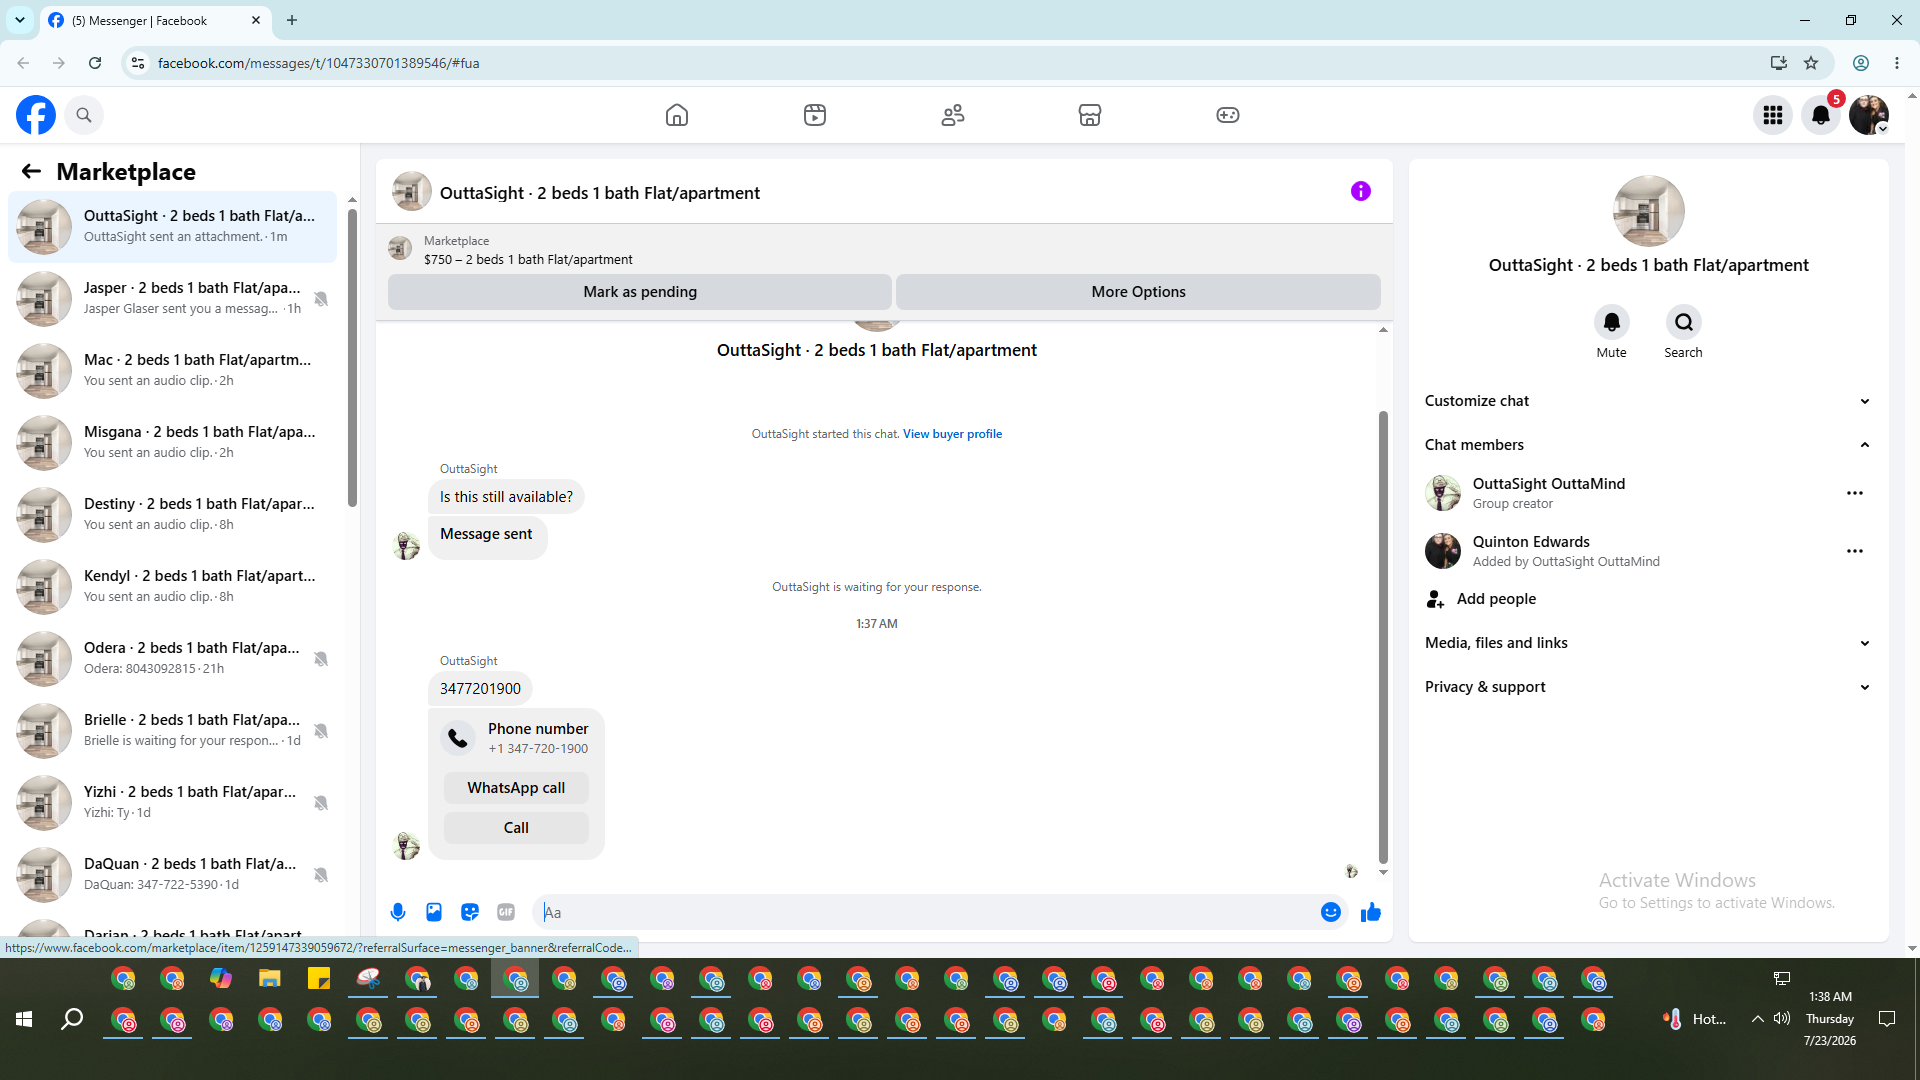Open the Kendyl conversation
Viewport: 1920px width, 1080px height.
click(x=172, y=587)
